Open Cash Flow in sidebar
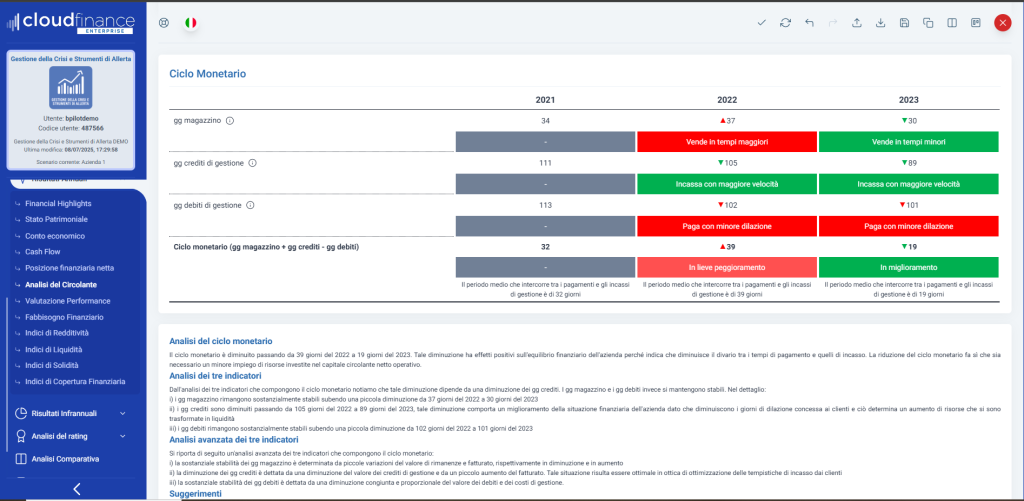This screenshot has height=501, width=1024. point(43,251)
